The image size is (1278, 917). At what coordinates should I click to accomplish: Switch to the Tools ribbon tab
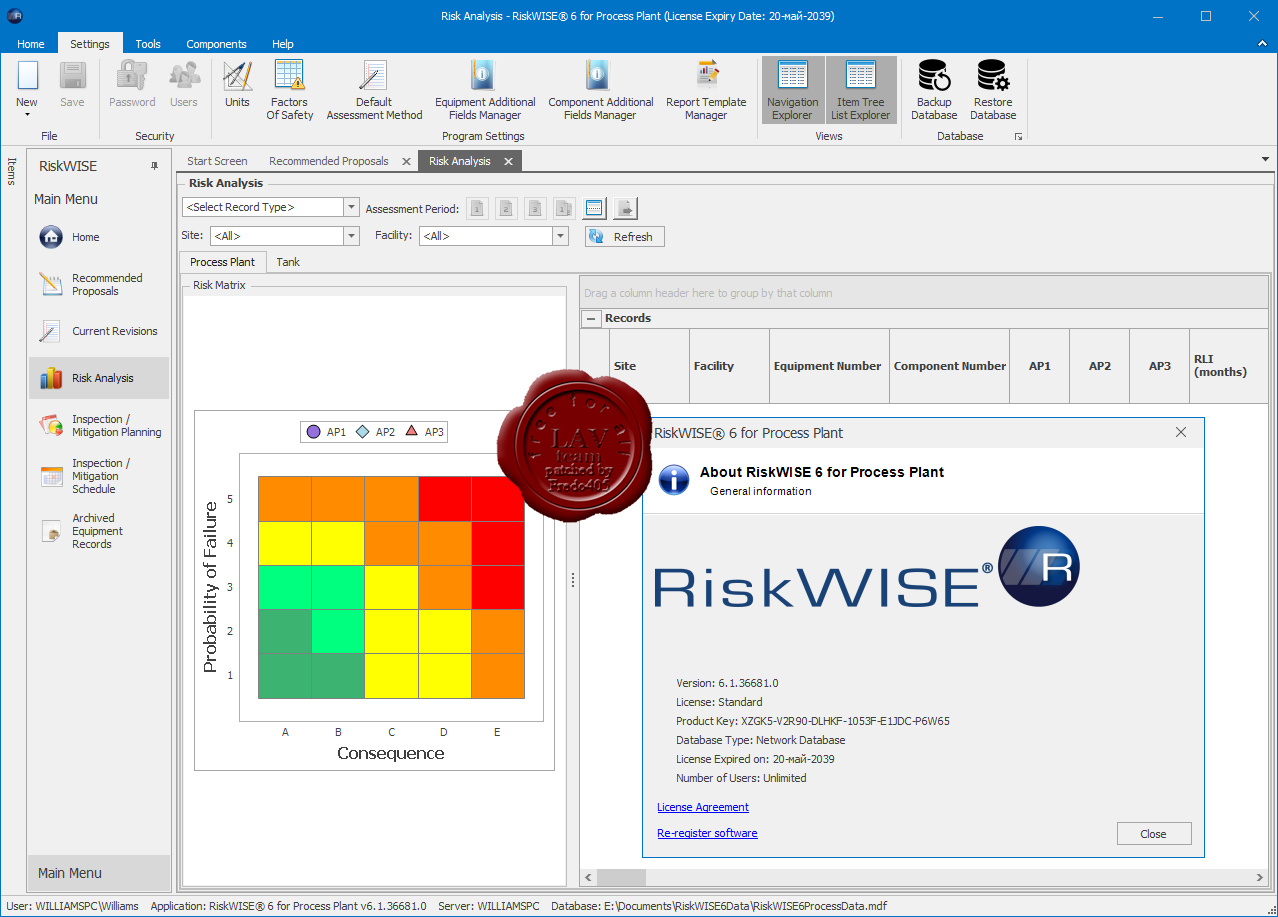[148, 44]
